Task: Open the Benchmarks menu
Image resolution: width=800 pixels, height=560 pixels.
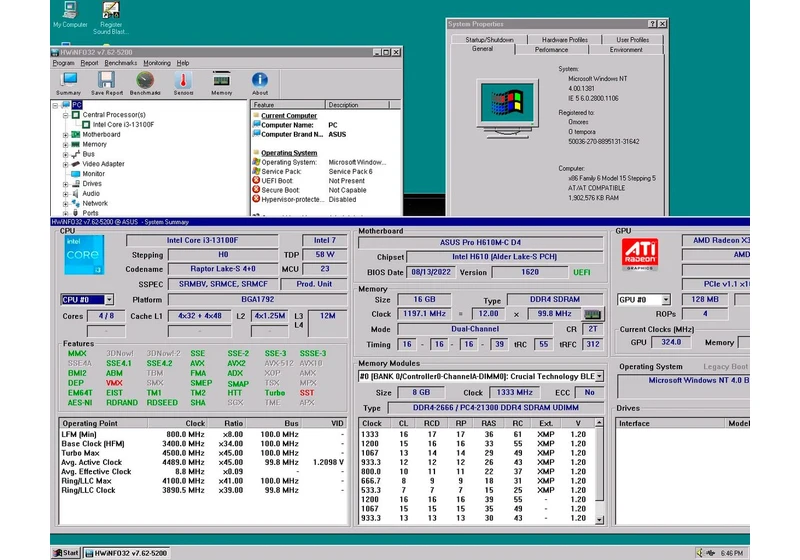Action: (120, 63)
